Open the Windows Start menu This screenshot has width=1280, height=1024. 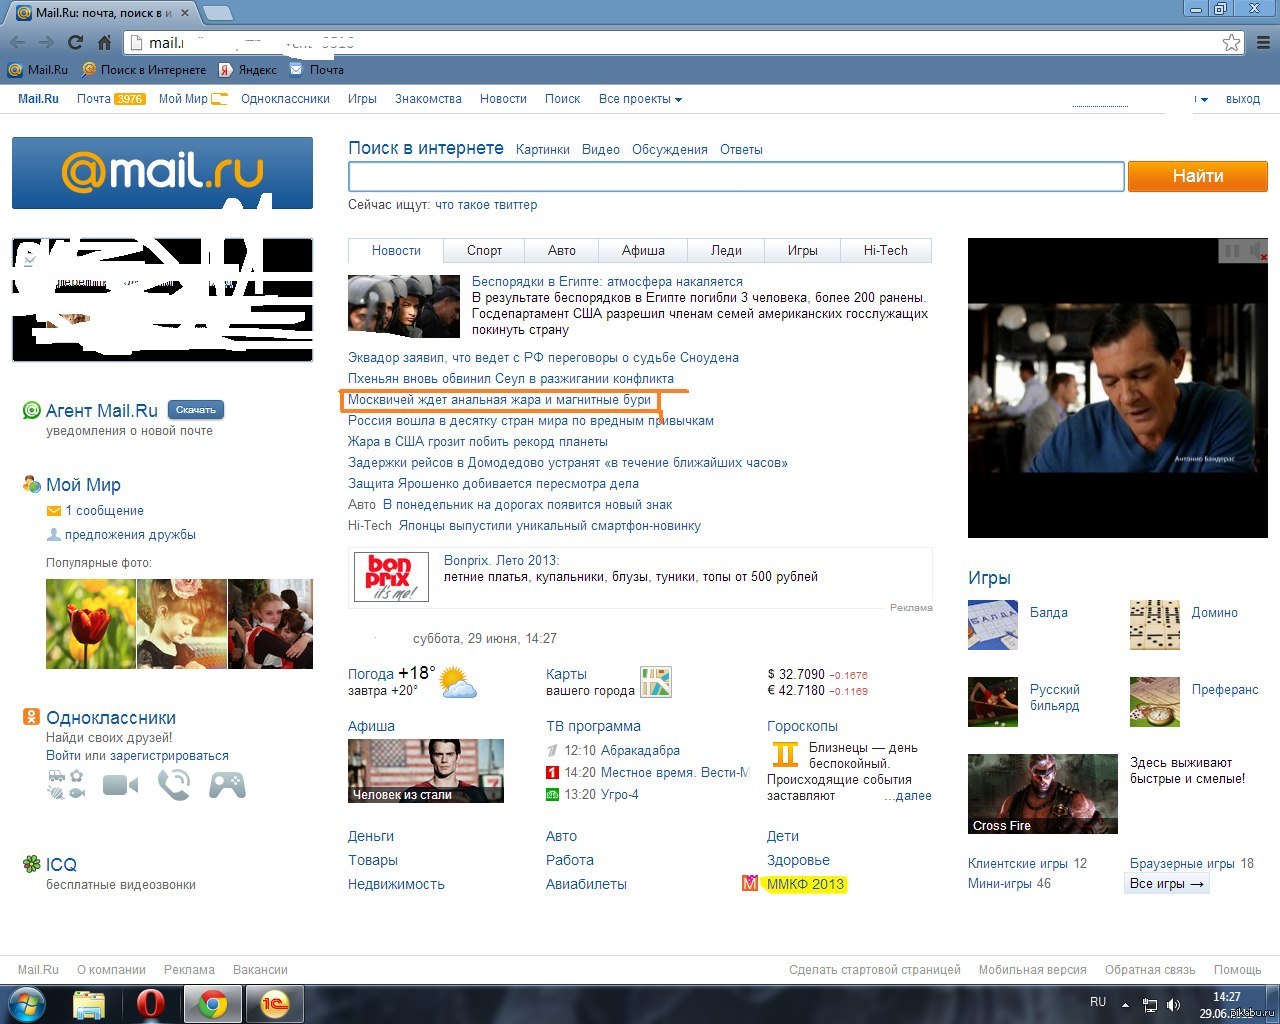(x=26, y=1004)
